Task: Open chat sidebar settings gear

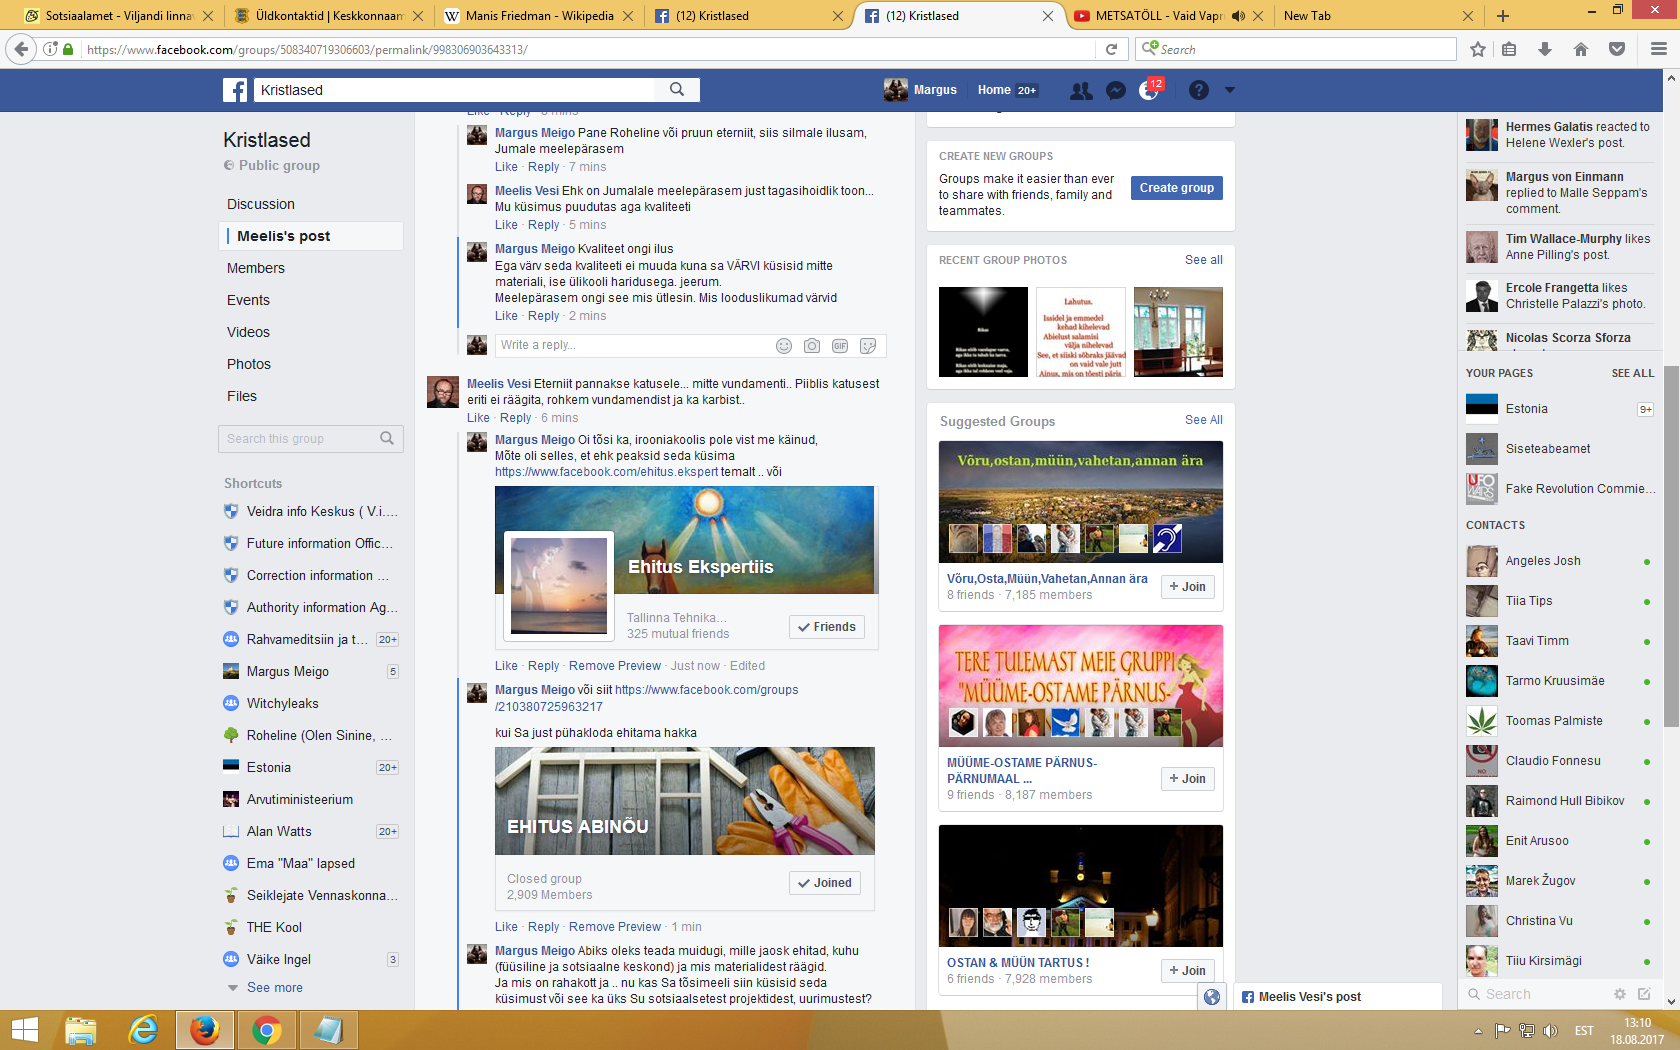Action: click(x=1619, y=994)
